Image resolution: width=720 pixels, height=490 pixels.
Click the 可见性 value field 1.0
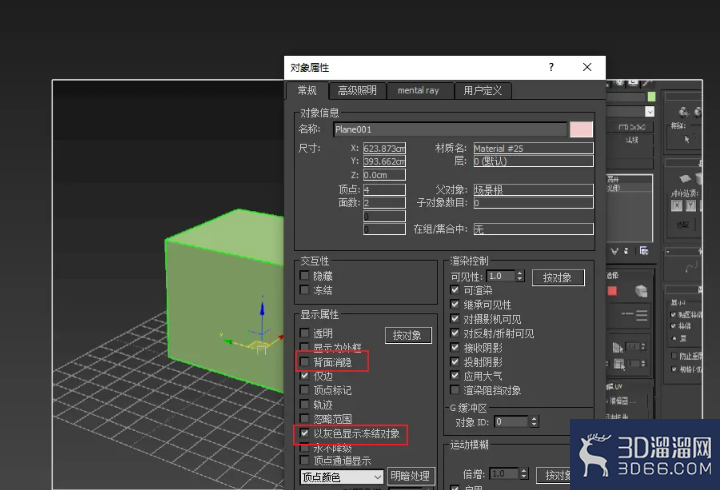click(501, 276)
